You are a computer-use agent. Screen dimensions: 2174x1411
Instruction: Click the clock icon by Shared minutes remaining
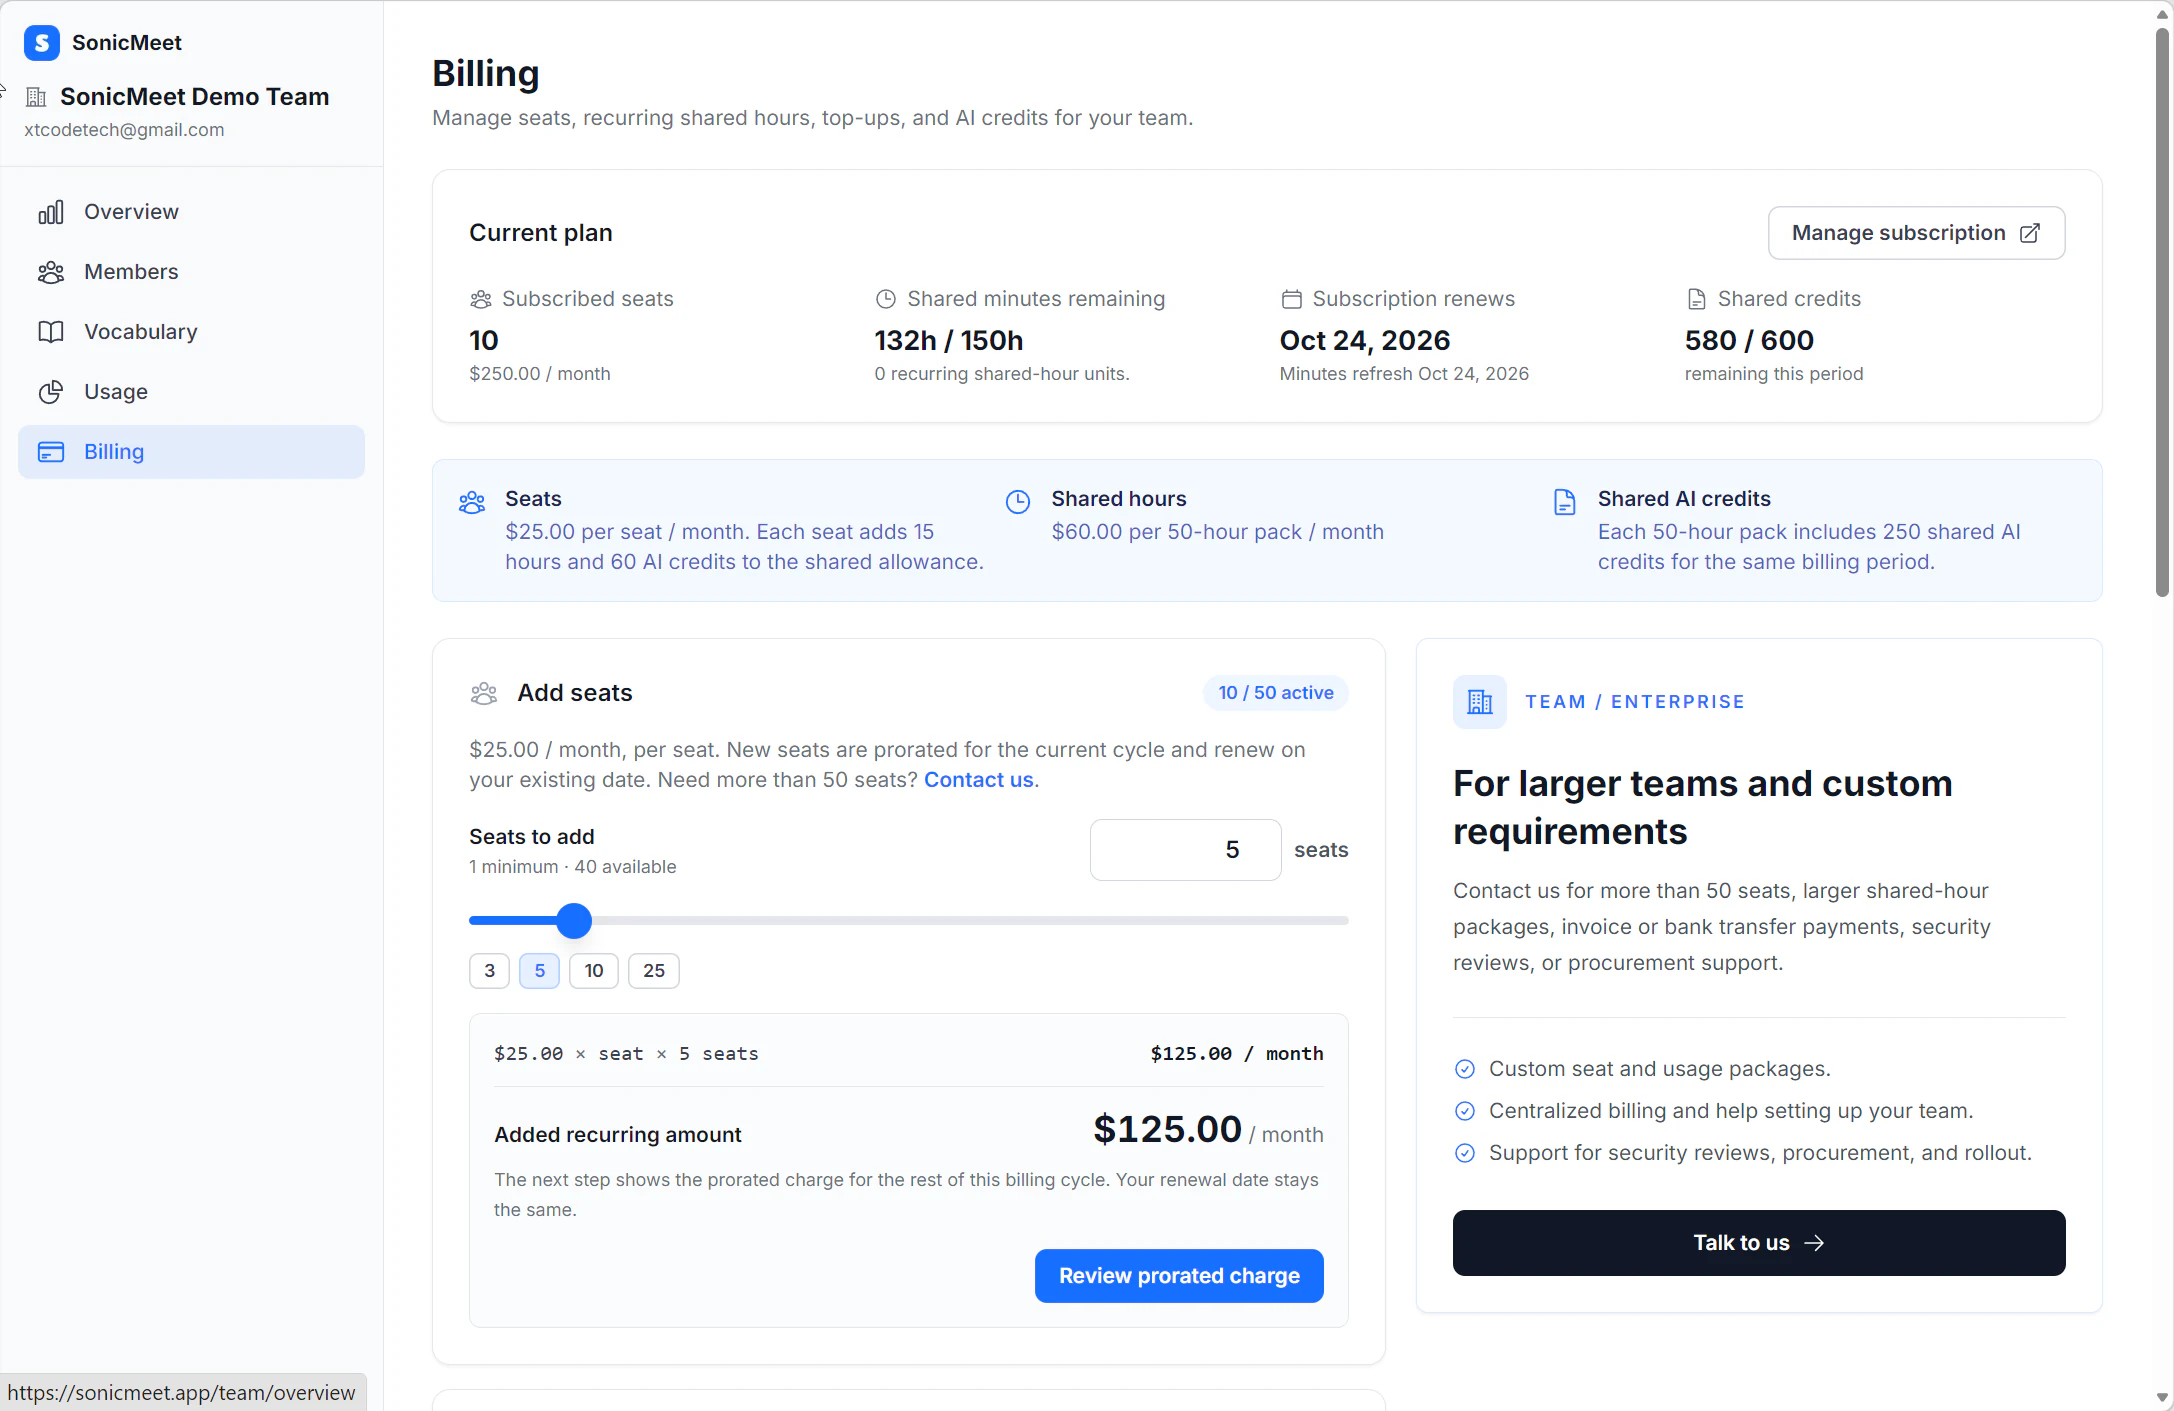886,299
